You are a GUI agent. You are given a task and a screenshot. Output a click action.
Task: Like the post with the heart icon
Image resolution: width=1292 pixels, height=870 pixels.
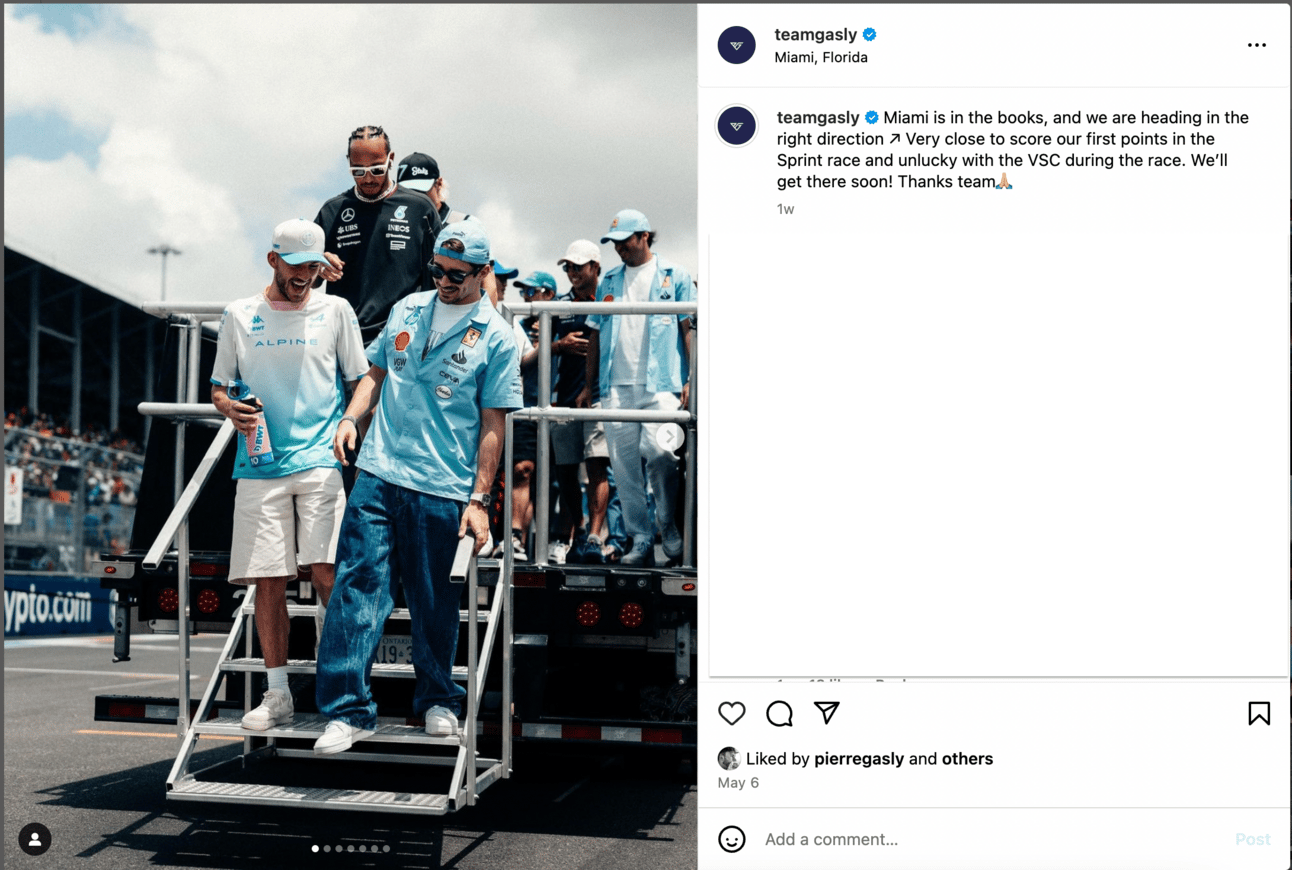[732, 713]
